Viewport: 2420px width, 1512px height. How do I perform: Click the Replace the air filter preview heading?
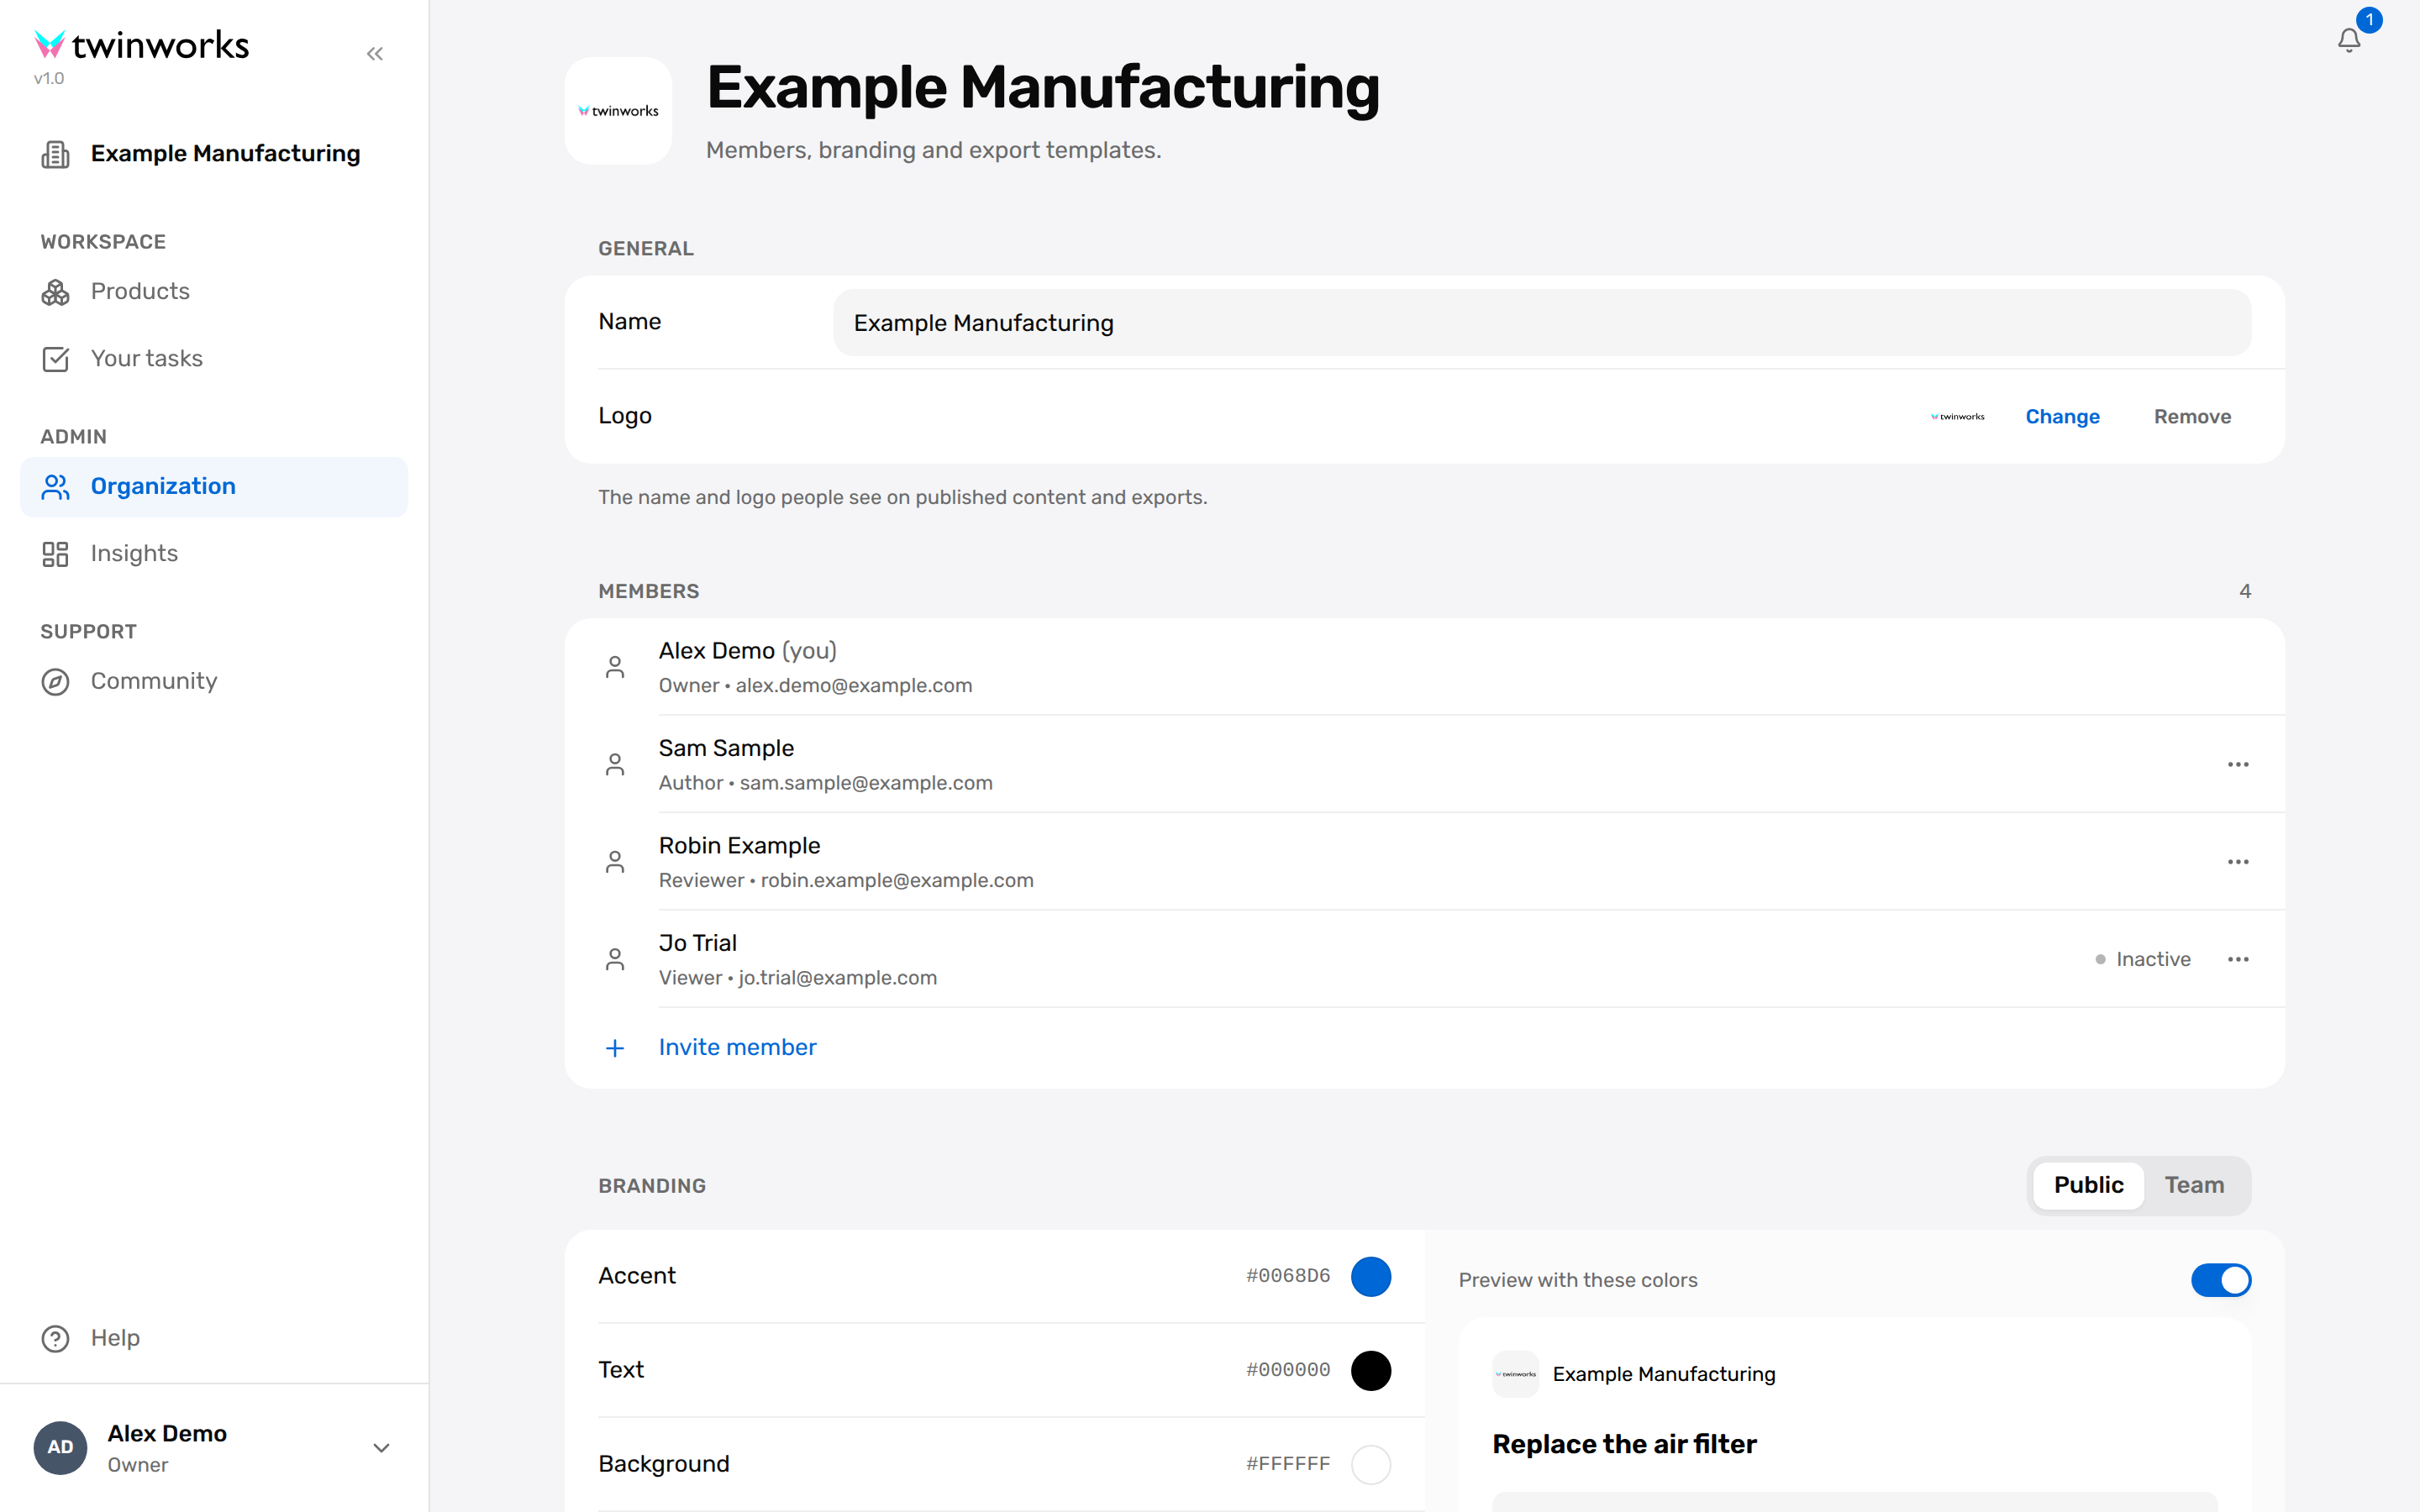pos(1624,1445)
